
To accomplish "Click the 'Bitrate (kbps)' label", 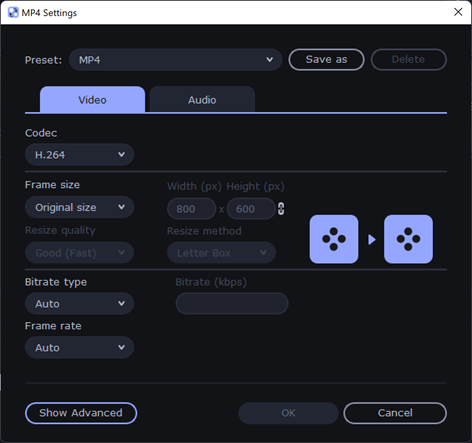I will tap(211, 282).
